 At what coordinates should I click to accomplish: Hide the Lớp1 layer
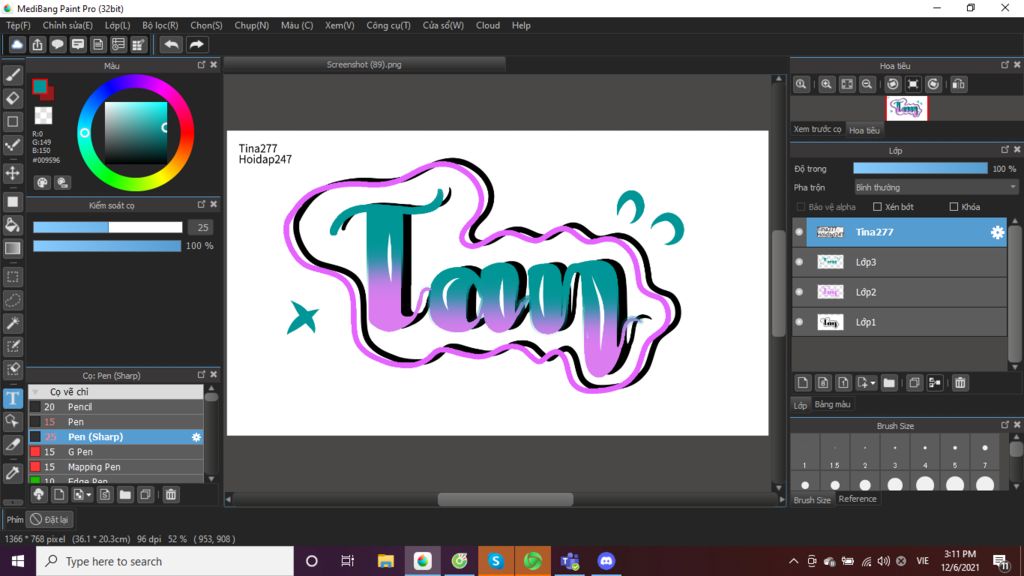tap(799, 322)
